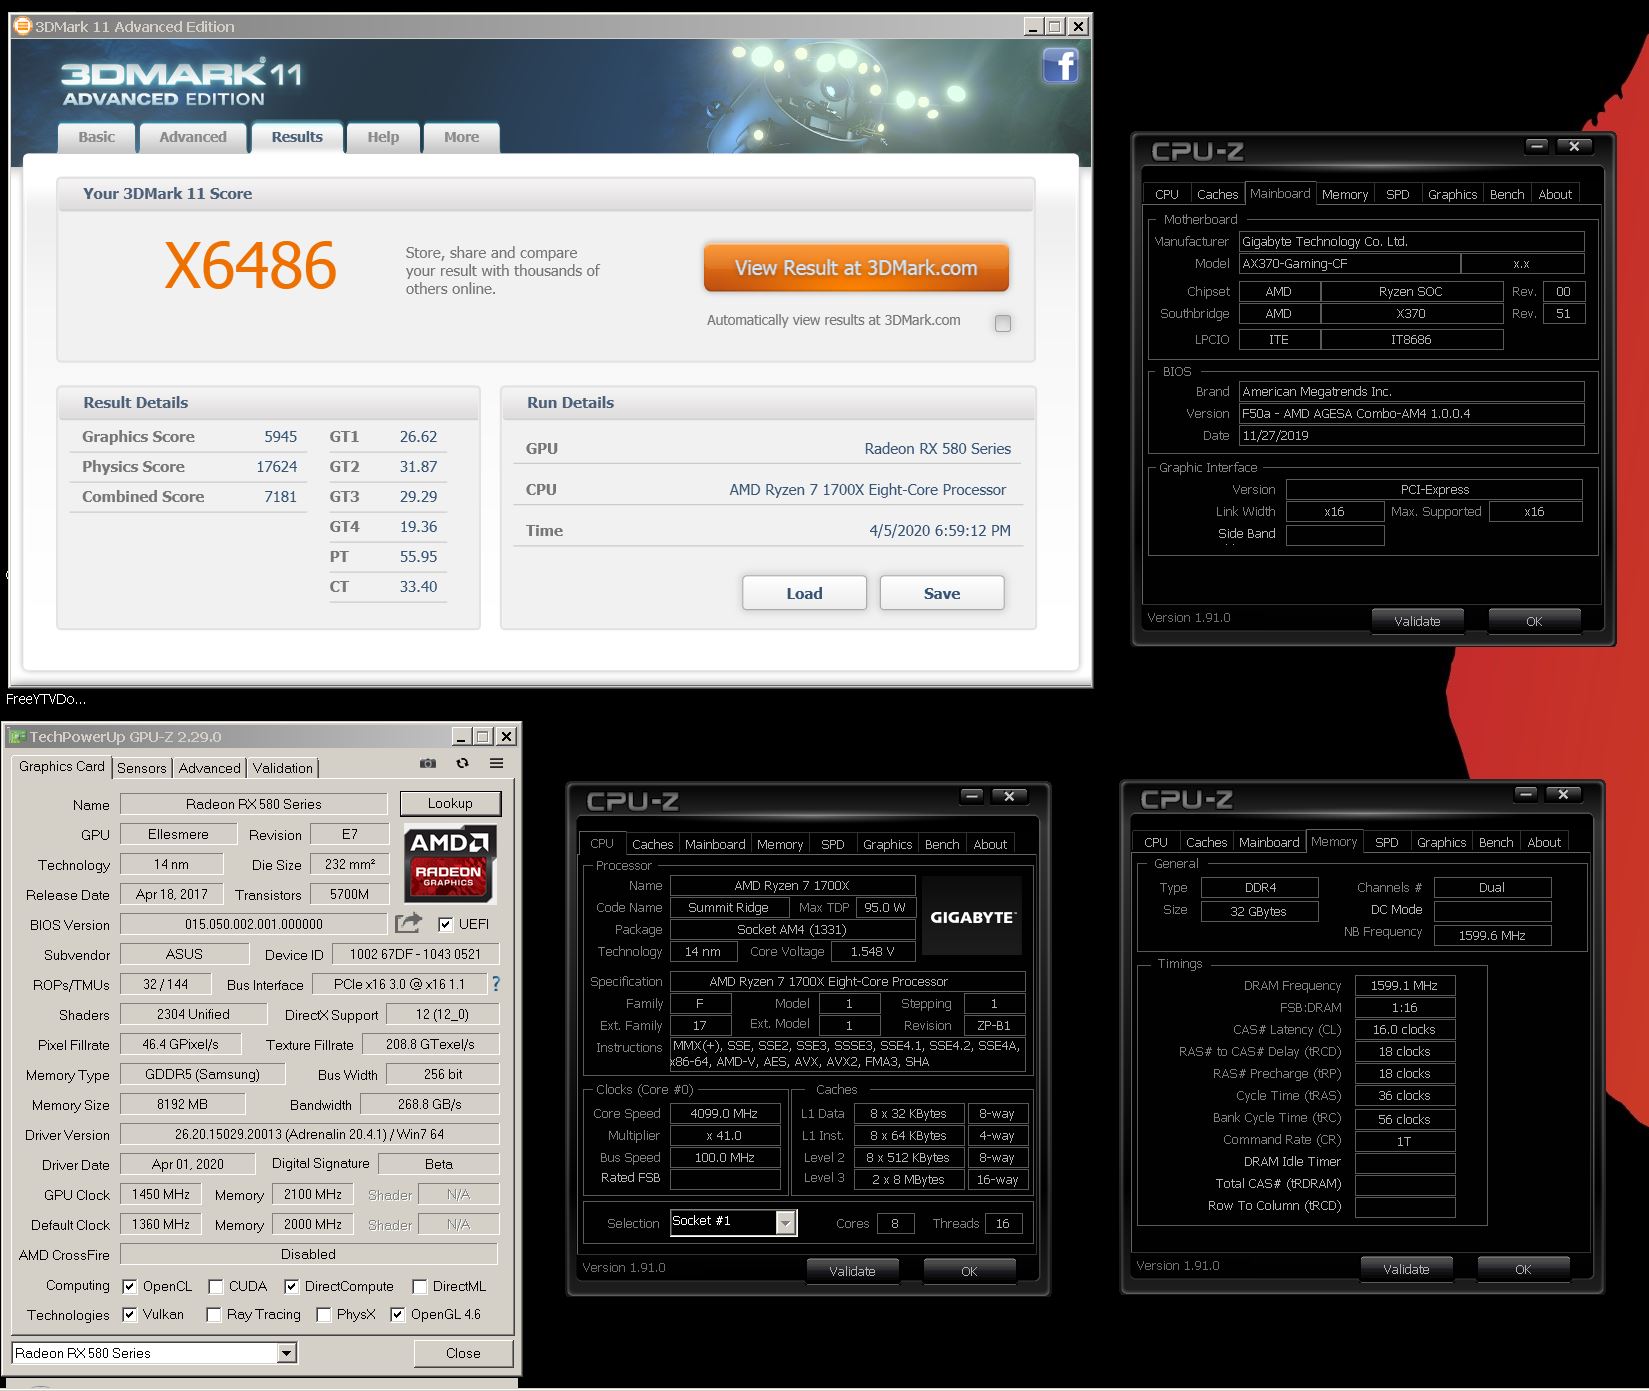1649x1391 pixels.
Task: Open the Validation tab in GPU-Z
Action: coord(282,768)
